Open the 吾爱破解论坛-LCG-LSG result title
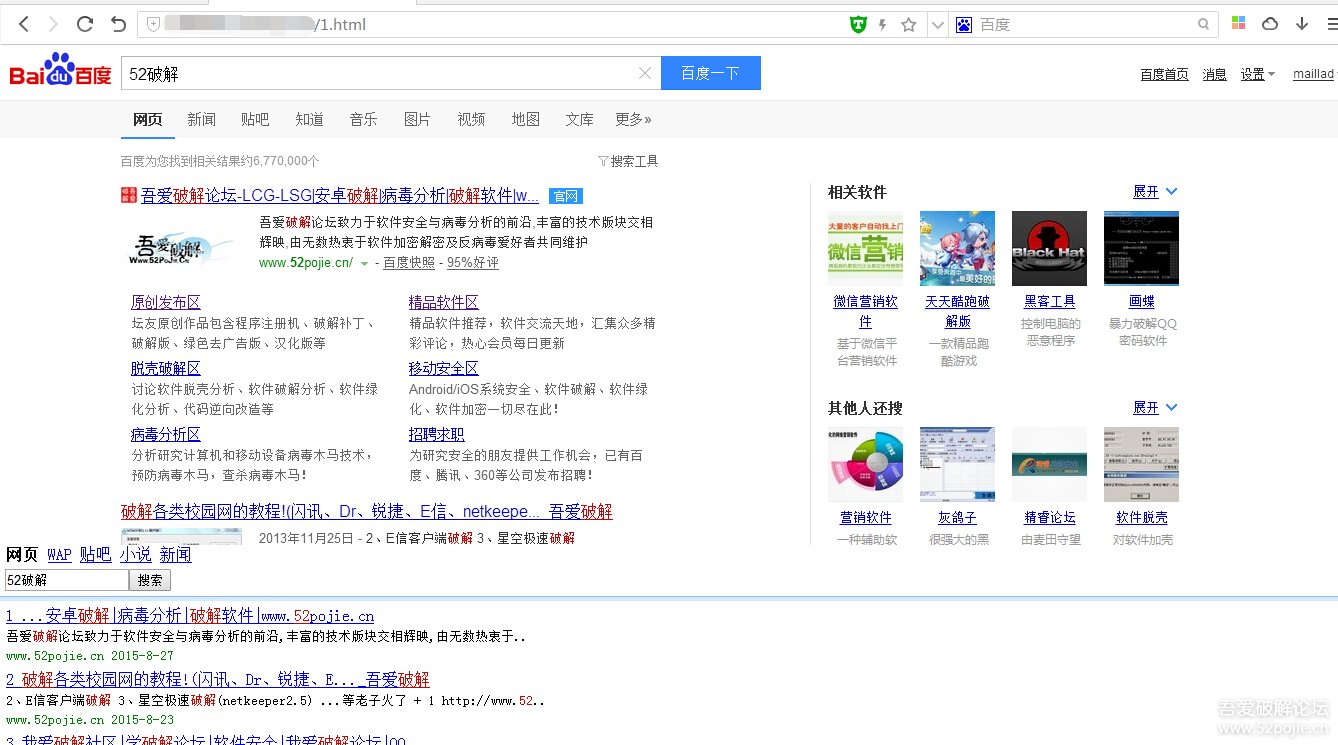1338x745 pixels. click(340, 196)
